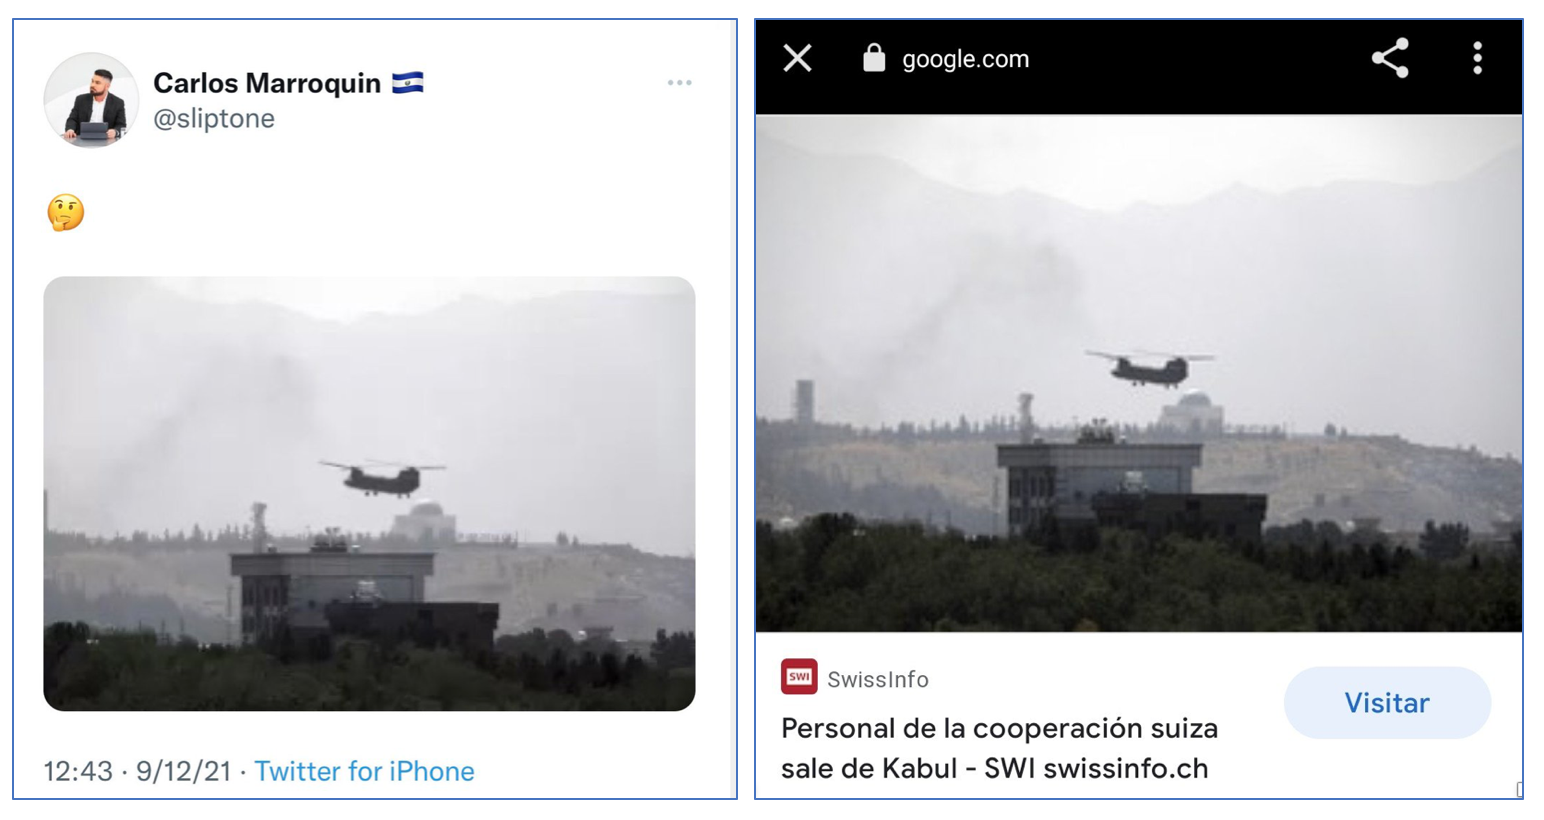Click the red SWI logo icon
Viewport: 1544px width, 820px height.
point(799,677)
